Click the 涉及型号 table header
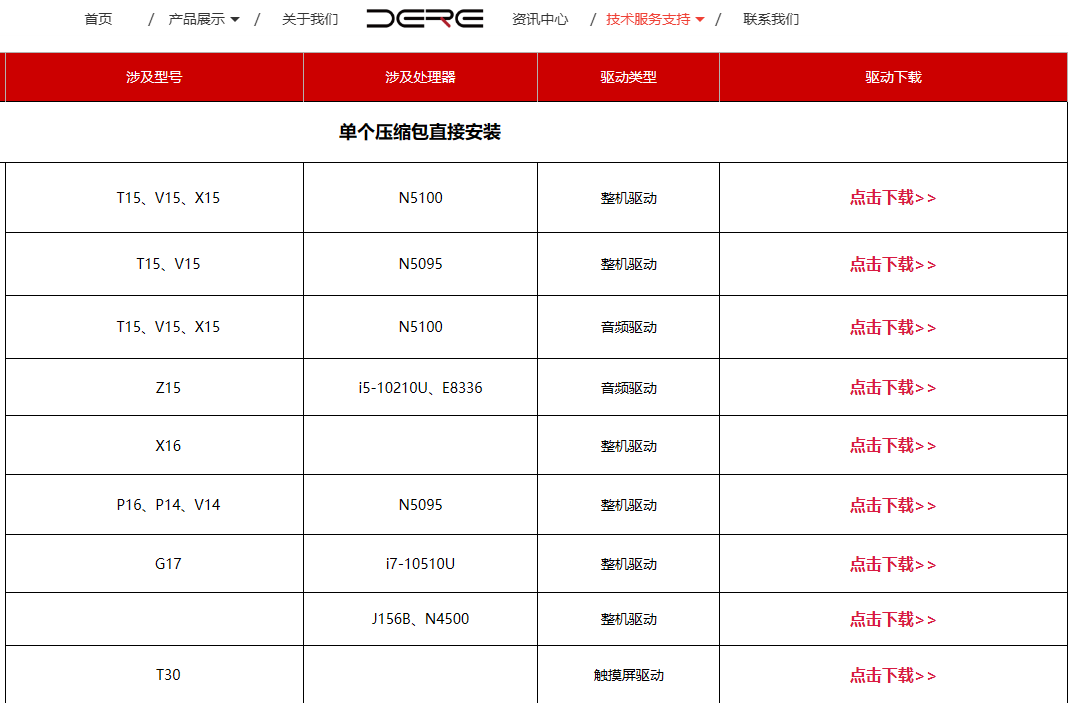1069x703 pixels. [x=155, y=77]
